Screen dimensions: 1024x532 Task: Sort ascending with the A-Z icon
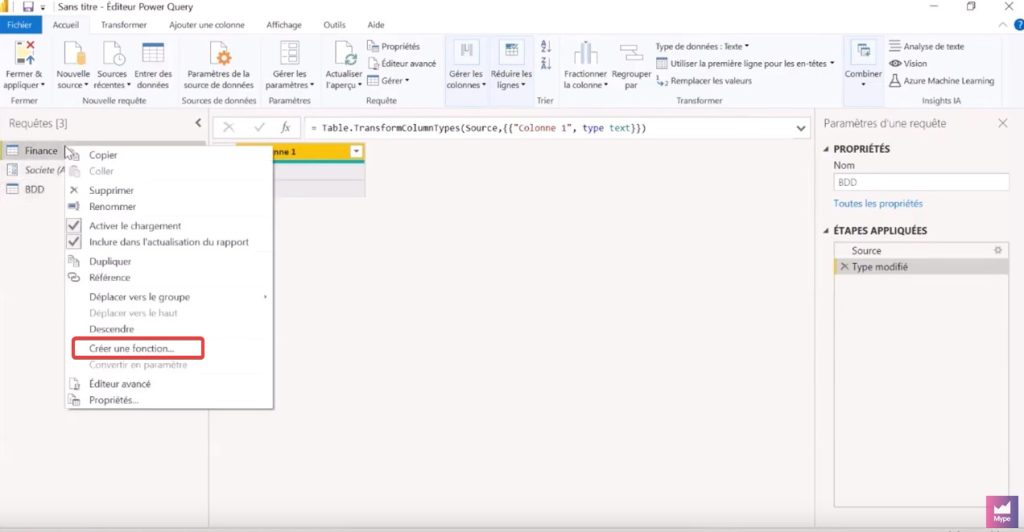tap(546, 46)
